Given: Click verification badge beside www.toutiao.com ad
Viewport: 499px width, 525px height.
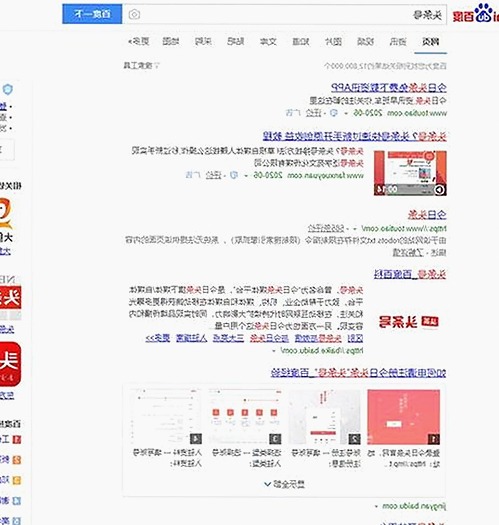Looking at the screenshot, I should pos(334,113).
